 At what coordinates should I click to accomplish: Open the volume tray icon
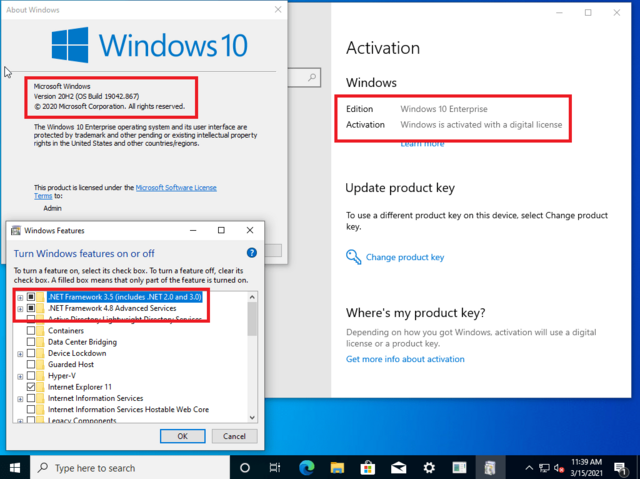(559, 468)
